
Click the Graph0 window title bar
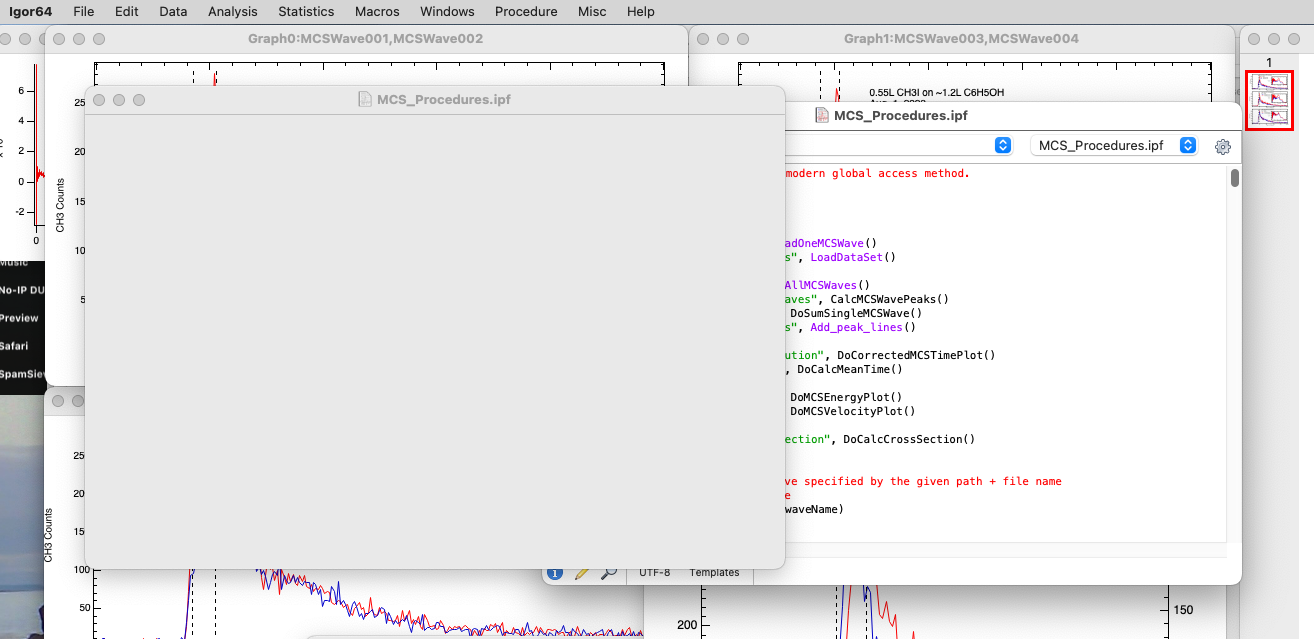366,39
